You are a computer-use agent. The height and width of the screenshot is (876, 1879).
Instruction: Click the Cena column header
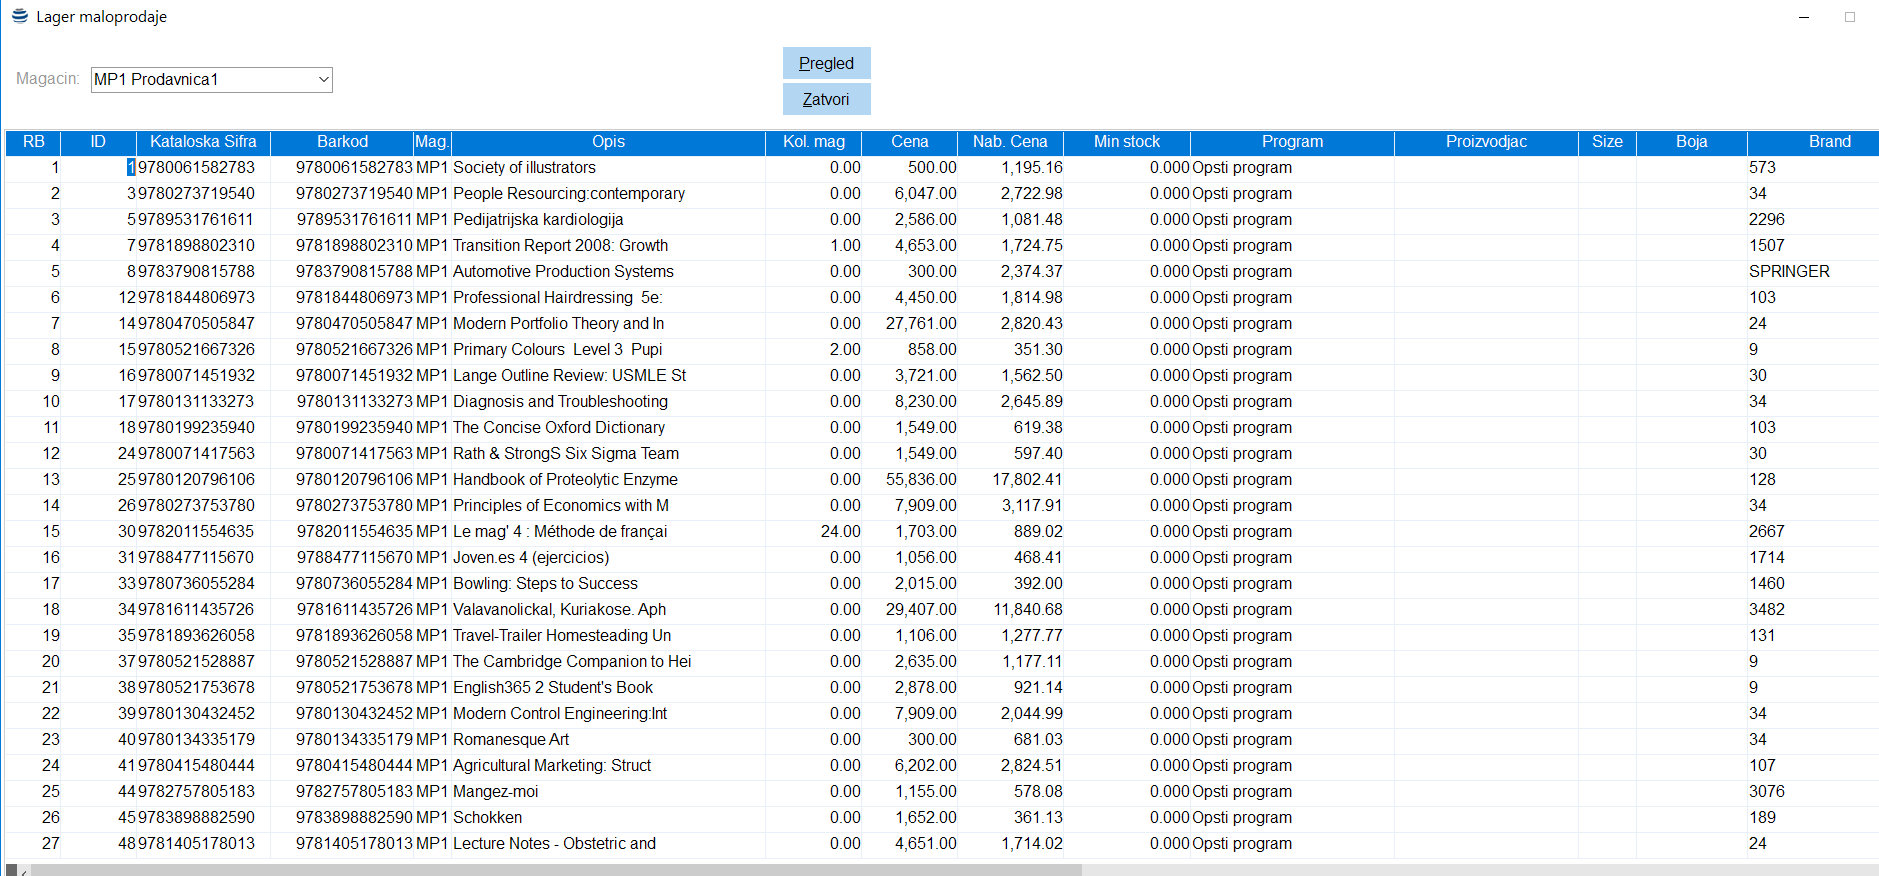click(x=909, y=142)
